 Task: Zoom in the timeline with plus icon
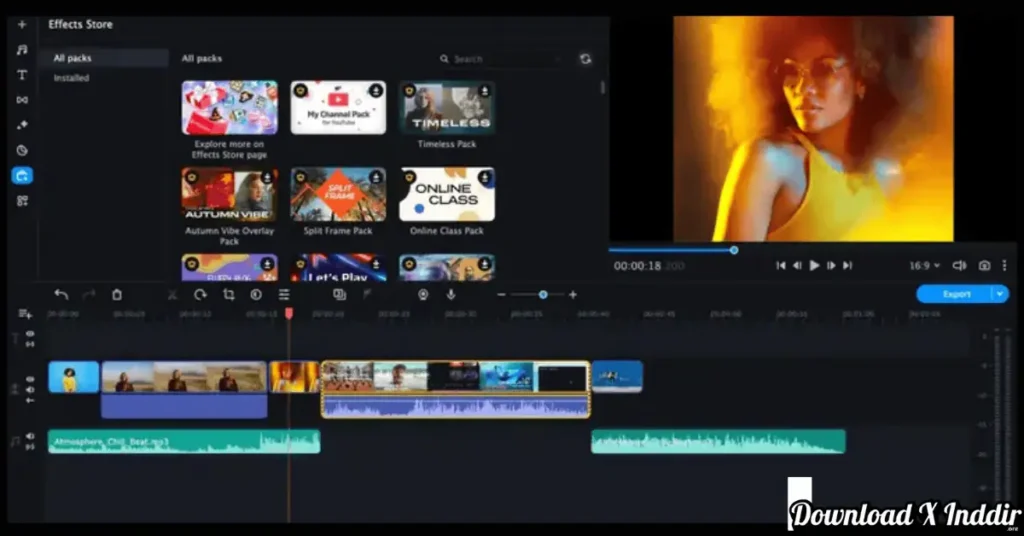(573, 294)
